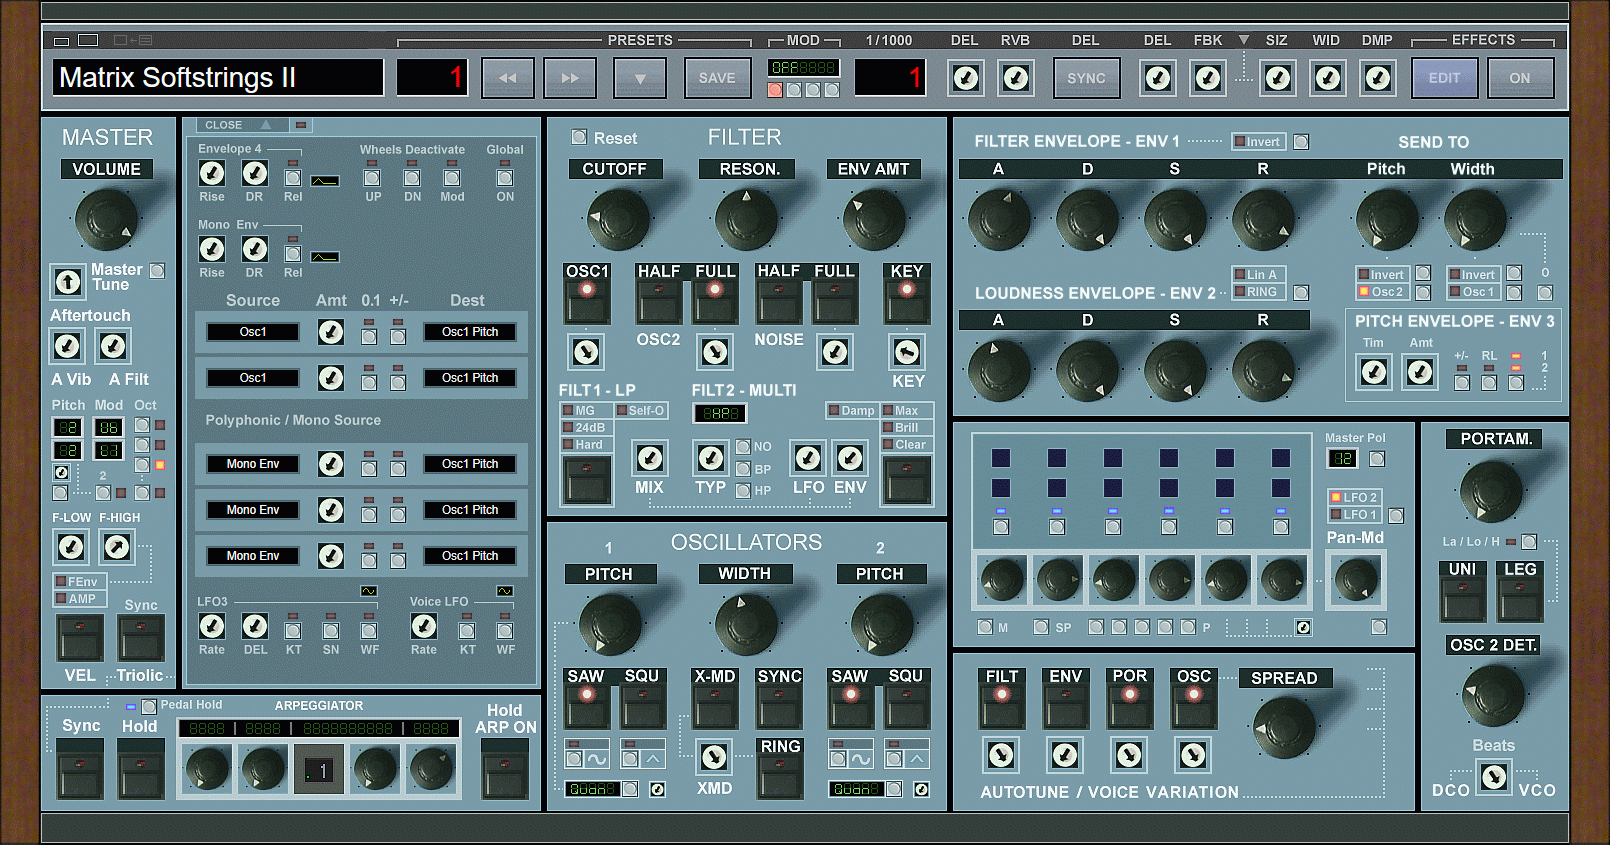
Task: Toggle the filter KEY switch
Action: (x=907, y=301)
